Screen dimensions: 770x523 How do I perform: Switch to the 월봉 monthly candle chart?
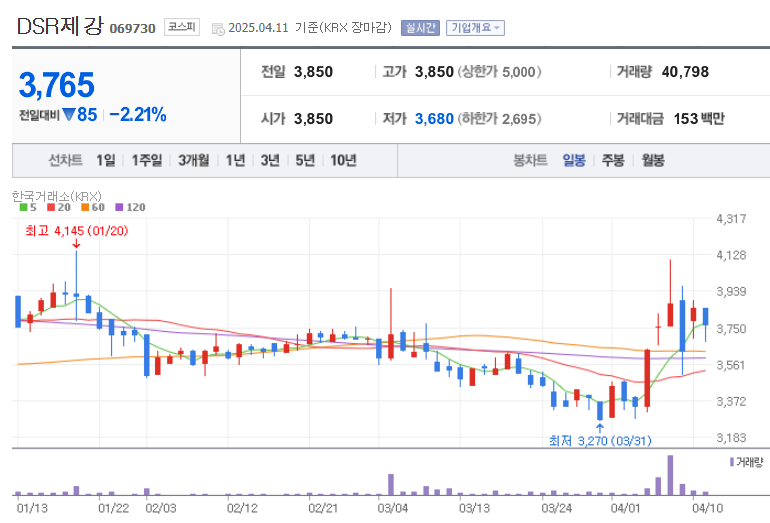tap(653, 160)
